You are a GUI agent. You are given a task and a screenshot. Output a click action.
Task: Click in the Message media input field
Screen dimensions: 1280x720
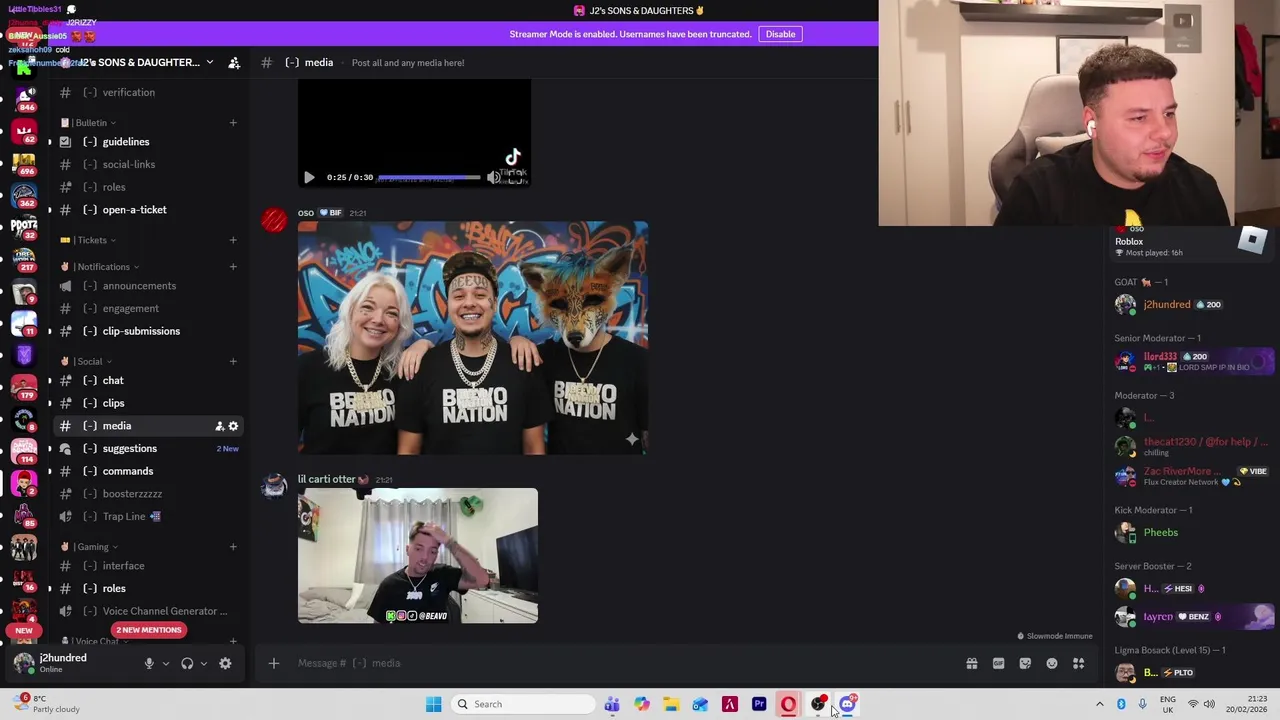(620, 663)
